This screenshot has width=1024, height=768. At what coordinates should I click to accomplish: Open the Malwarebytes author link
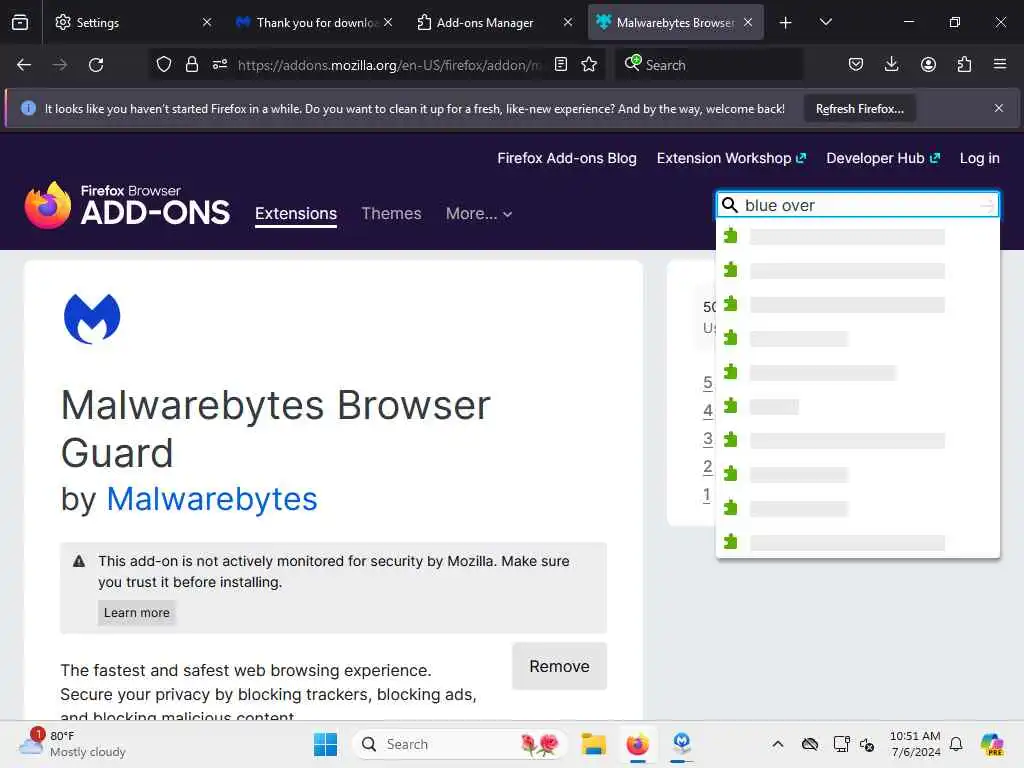[212, 499]
